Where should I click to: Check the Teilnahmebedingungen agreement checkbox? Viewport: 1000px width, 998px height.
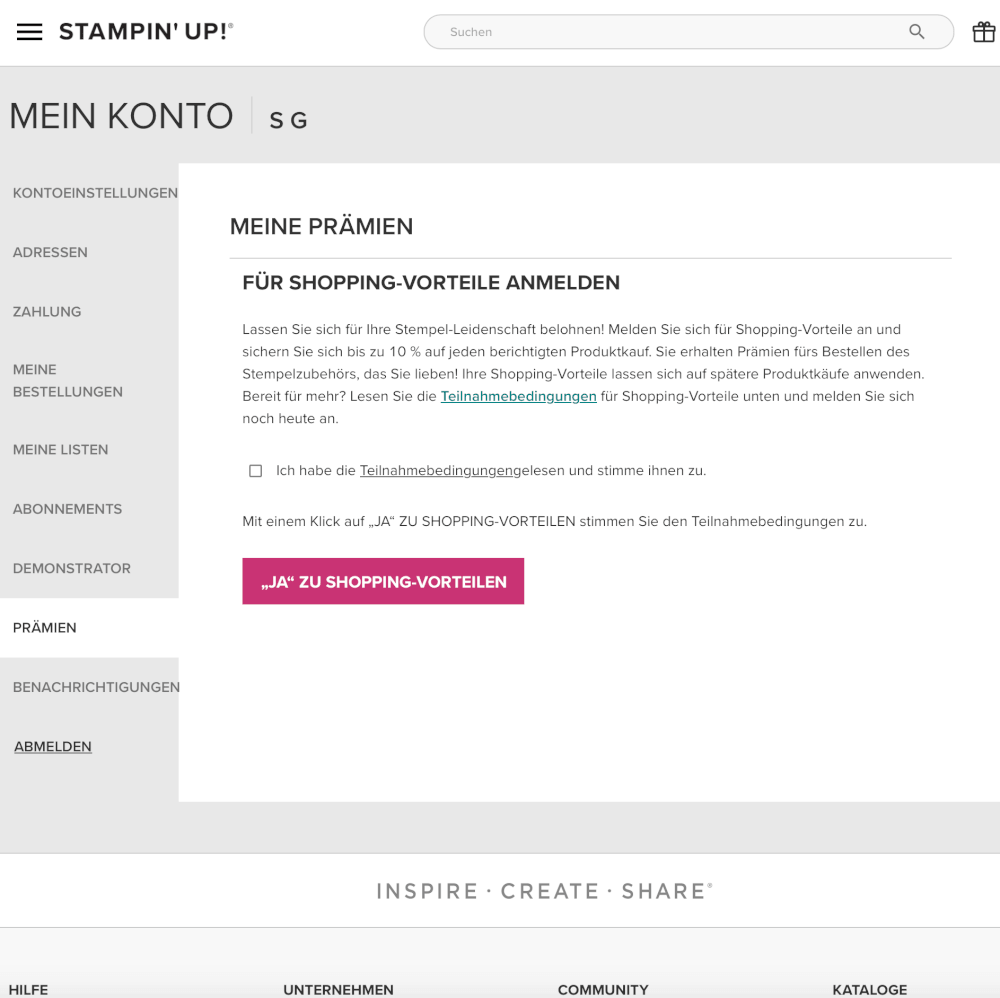pyautogui.click(x=256, y=471)
